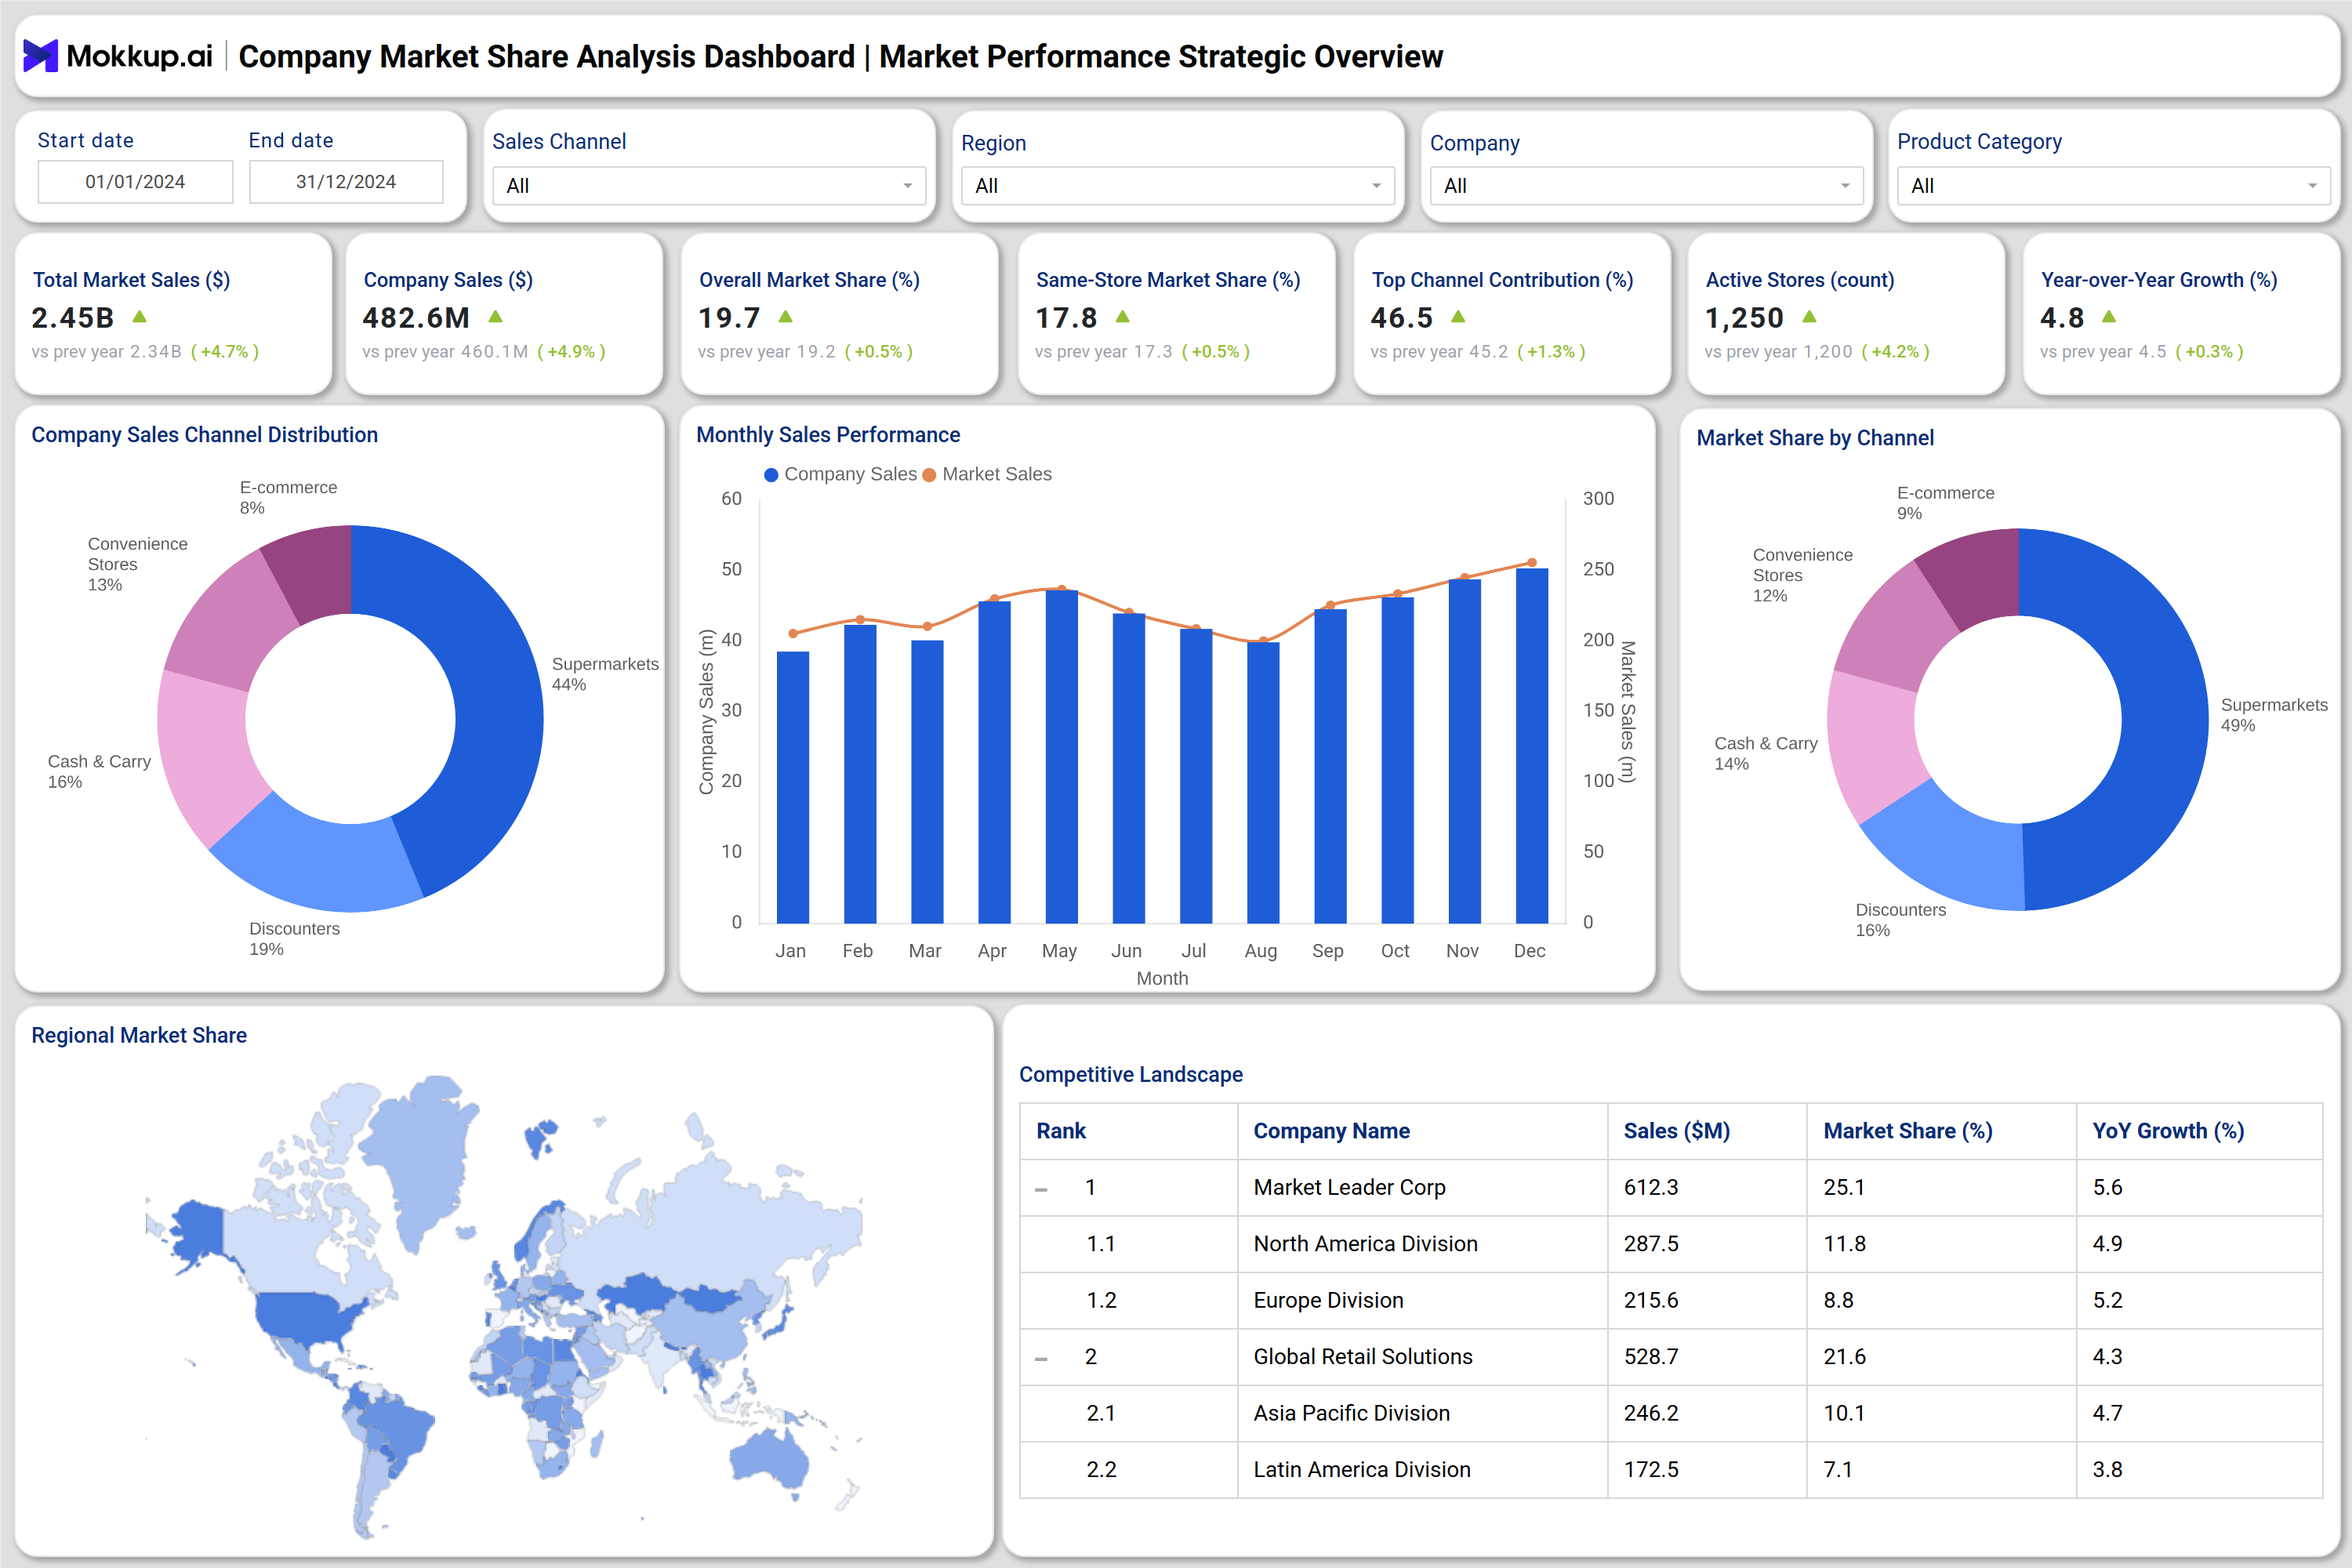Click the Start date field 01/01/2024

(x=135, y=182)
